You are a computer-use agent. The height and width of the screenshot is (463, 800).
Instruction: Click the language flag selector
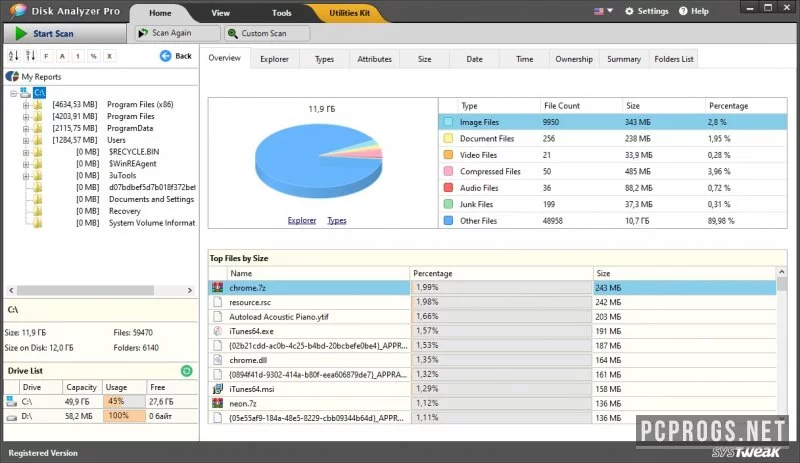point(603,11)
